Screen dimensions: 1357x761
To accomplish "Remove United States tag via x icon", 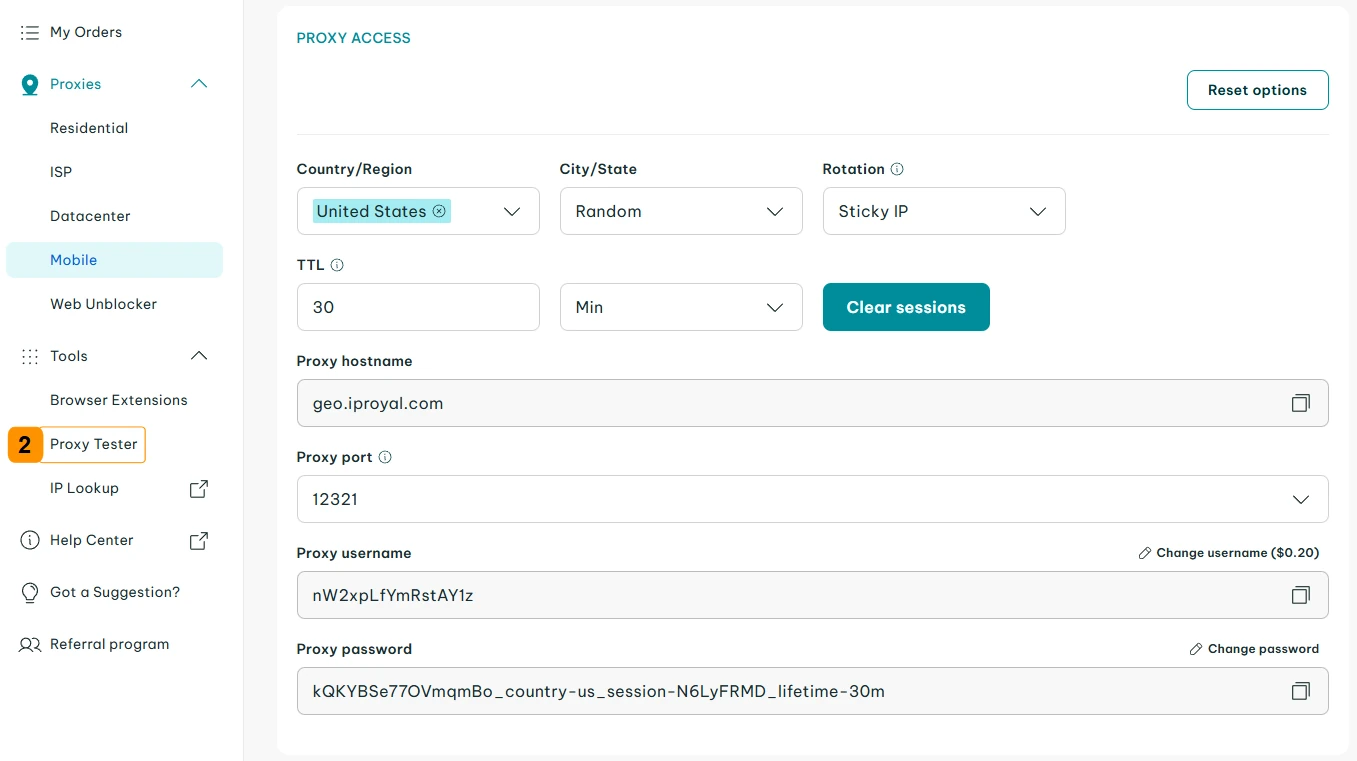I will click(439, 211).
